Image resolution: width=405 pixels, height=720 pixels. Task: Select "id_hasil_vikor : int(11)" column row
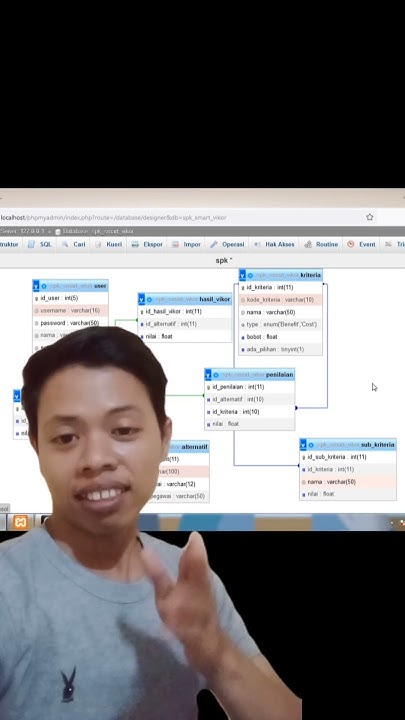point(185,311)
